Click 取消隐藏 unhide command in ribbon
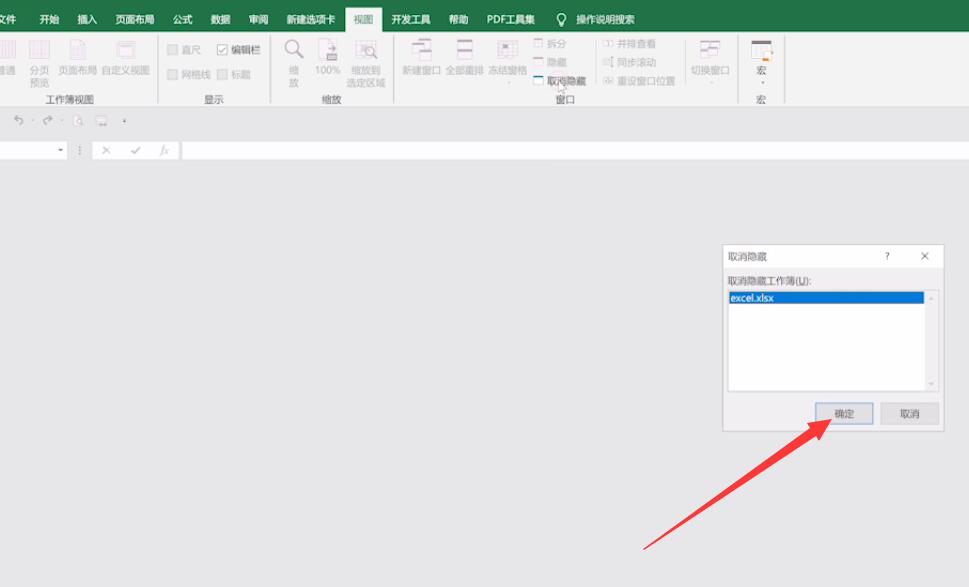 tap(559, 80)
